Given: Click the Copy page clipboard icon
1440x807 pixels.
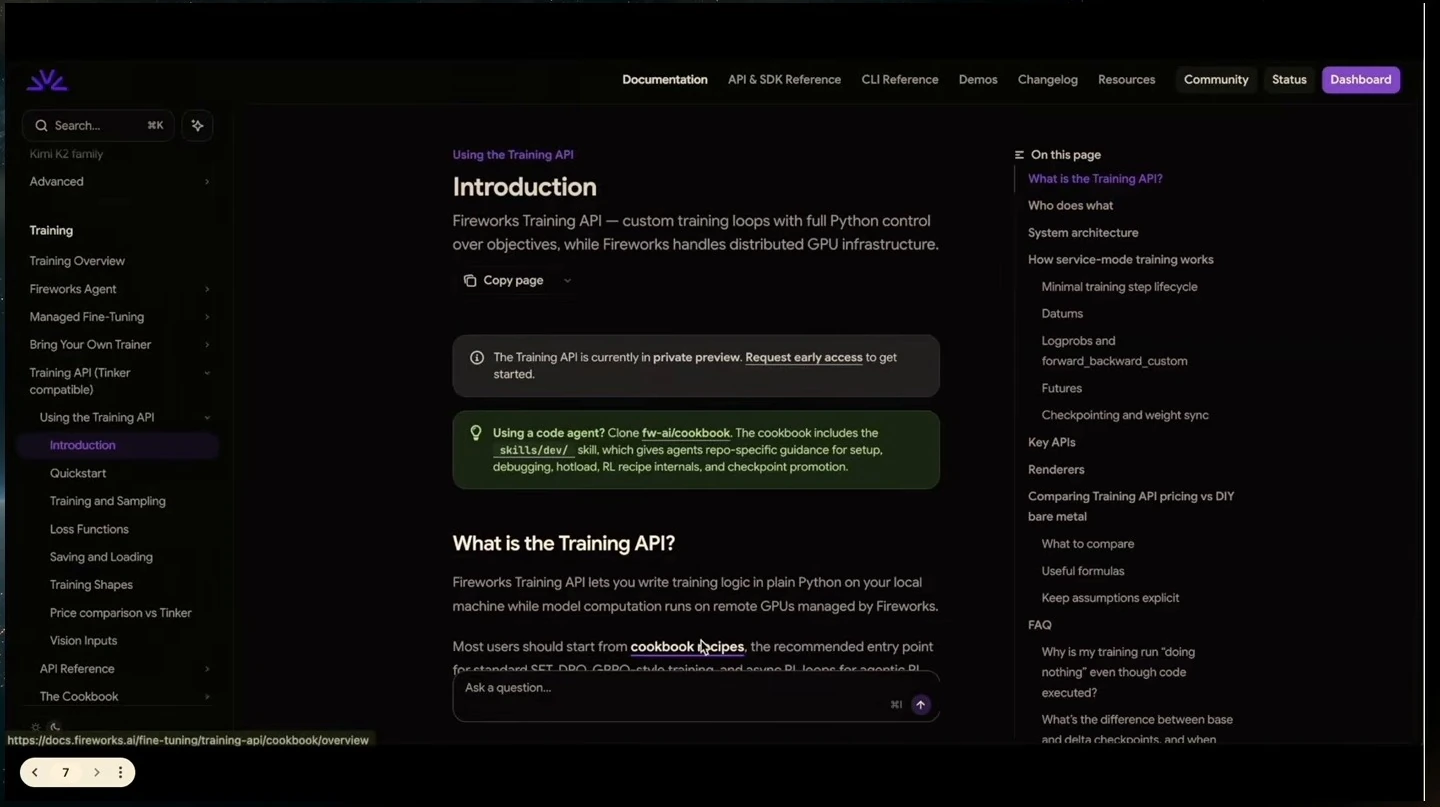Looking at the screenshot, I should coord(470,281).
